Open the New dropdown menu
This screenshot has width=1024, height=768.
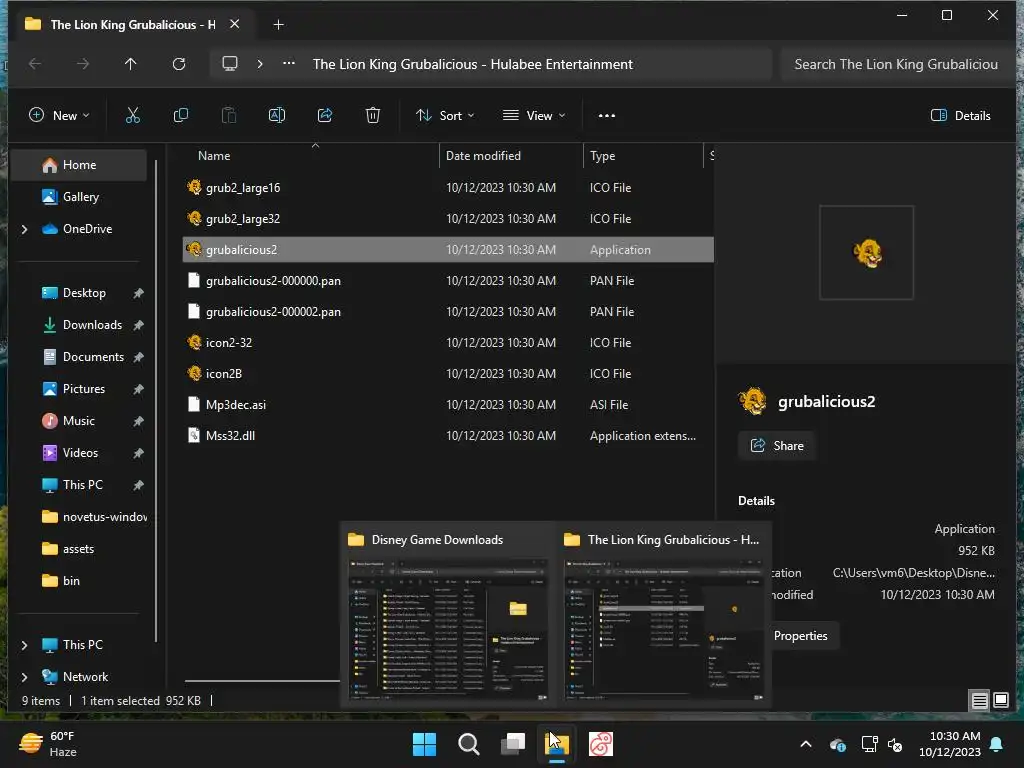coord(59,116)
